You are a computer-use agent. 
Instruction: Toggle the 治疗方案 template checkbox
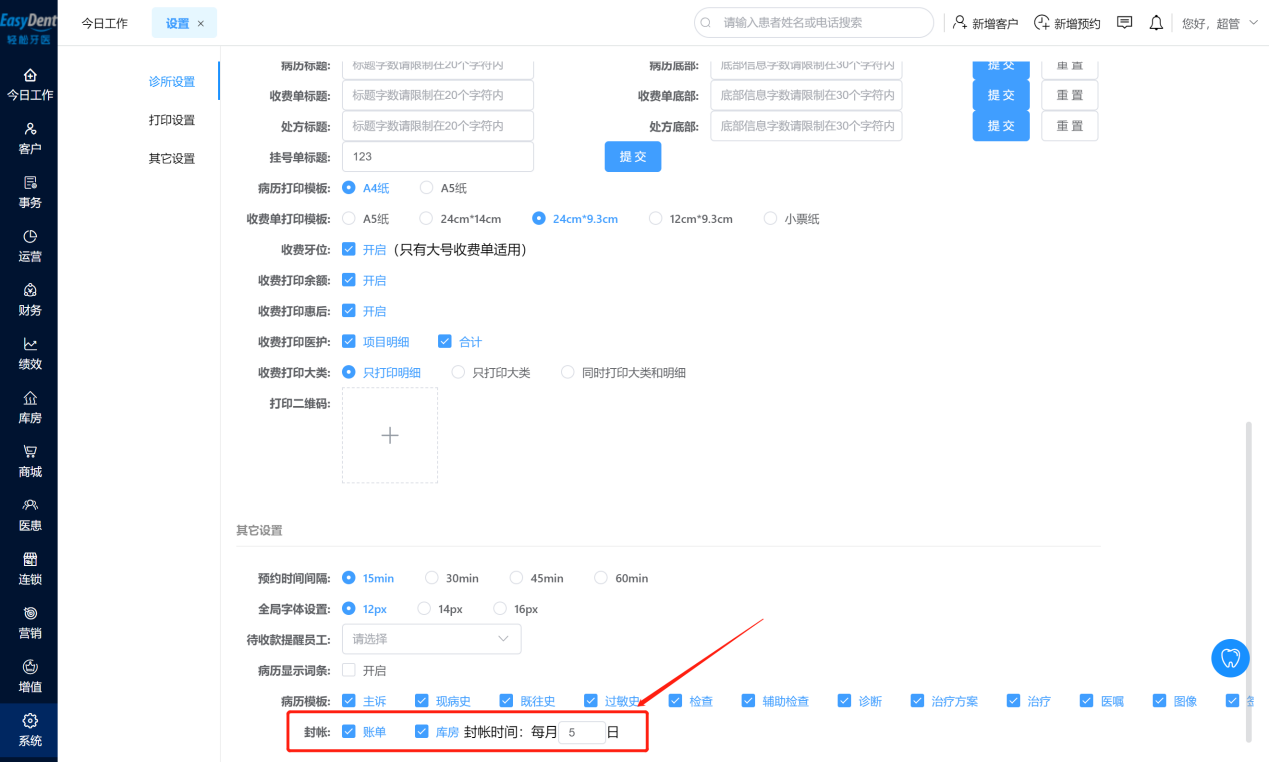(x=918, y=701)
